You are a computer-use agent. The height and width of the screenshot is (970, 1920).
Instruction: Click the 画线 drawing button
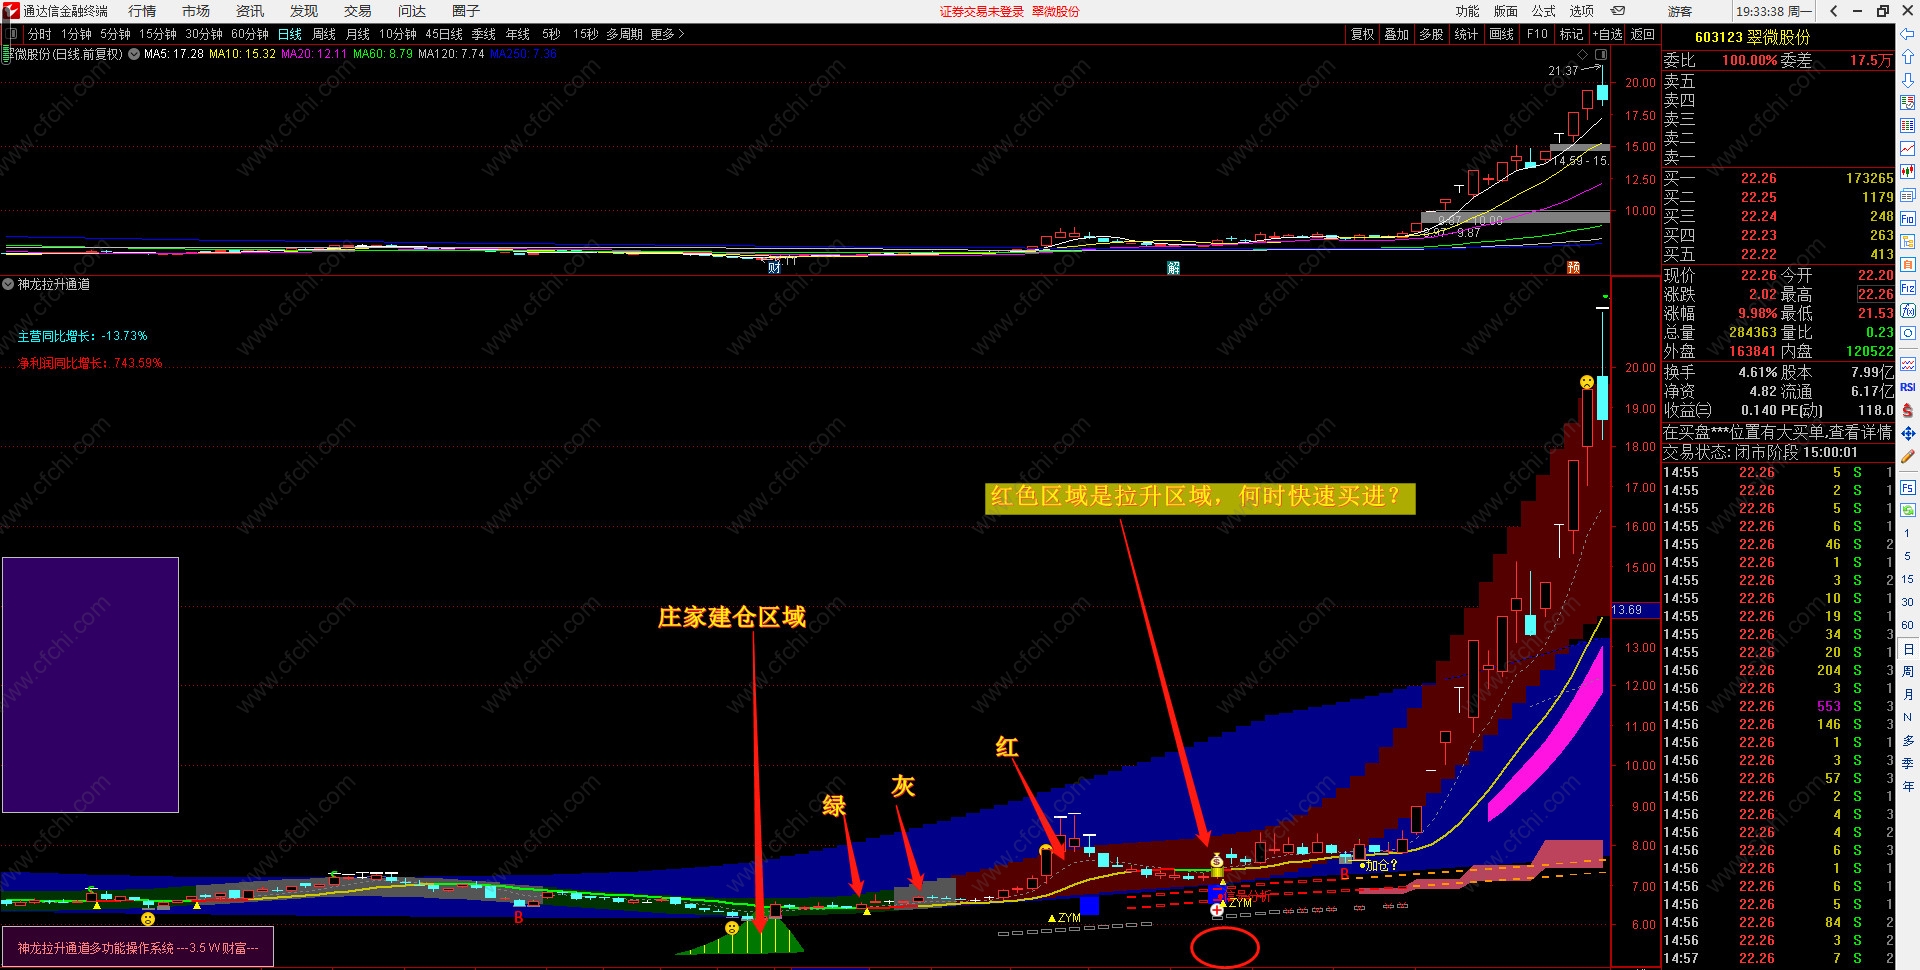click(x=1501, y=34)
